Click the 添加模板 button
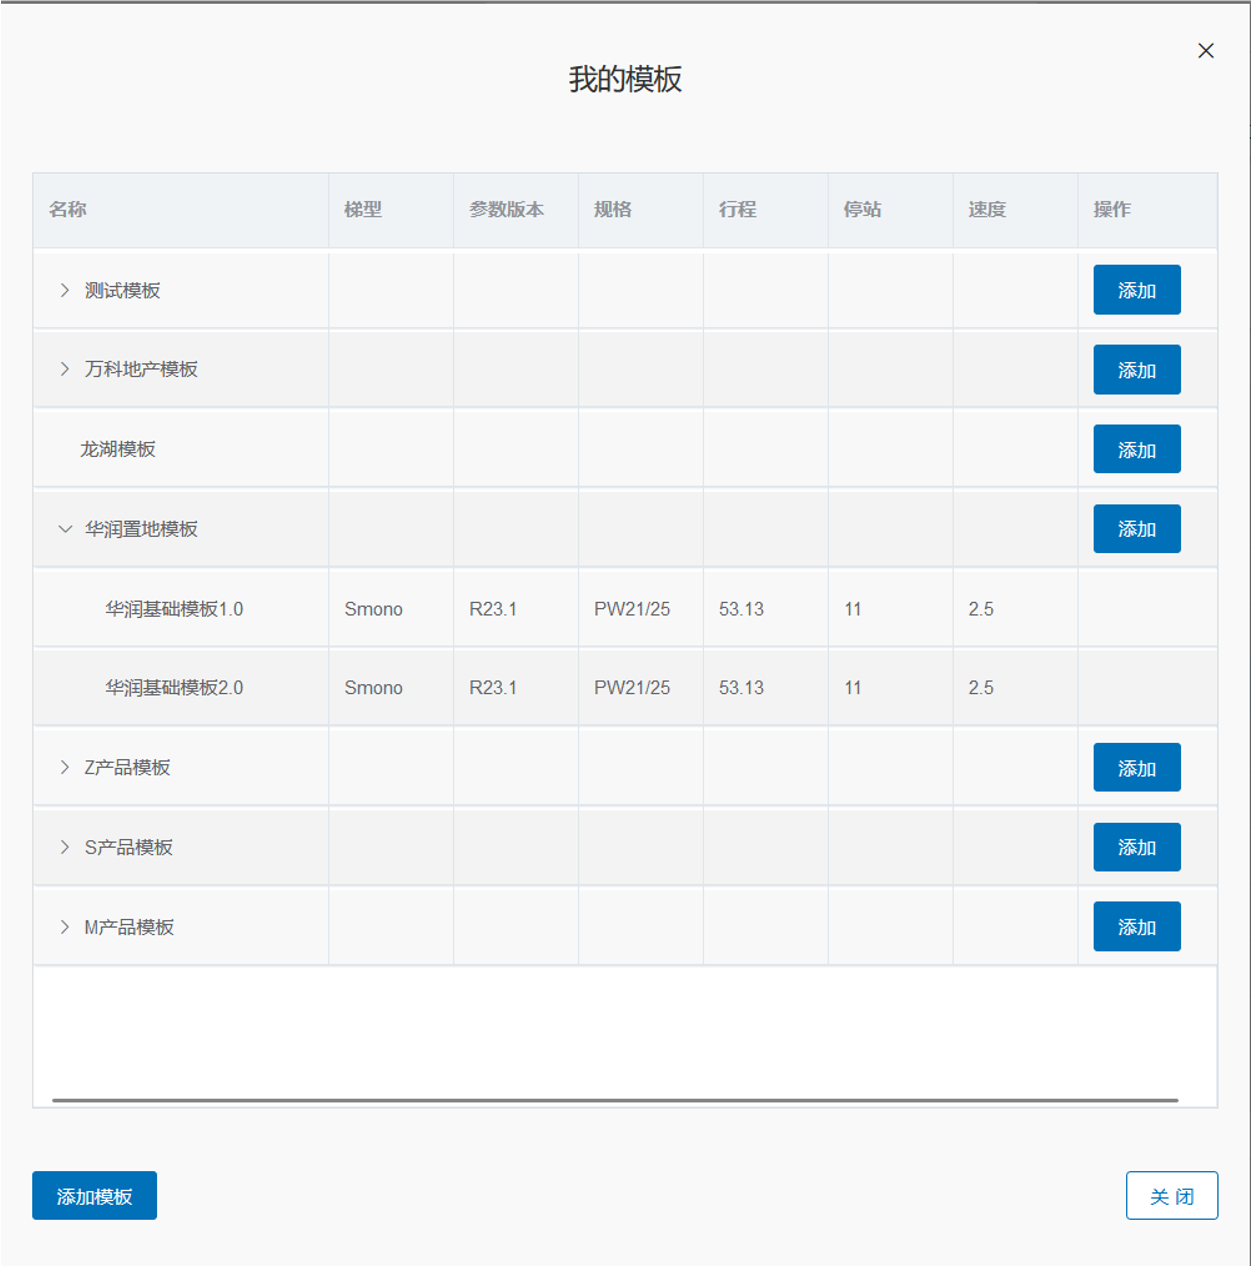The width and height of the screenshot is (1252, 1266). 94,1196
